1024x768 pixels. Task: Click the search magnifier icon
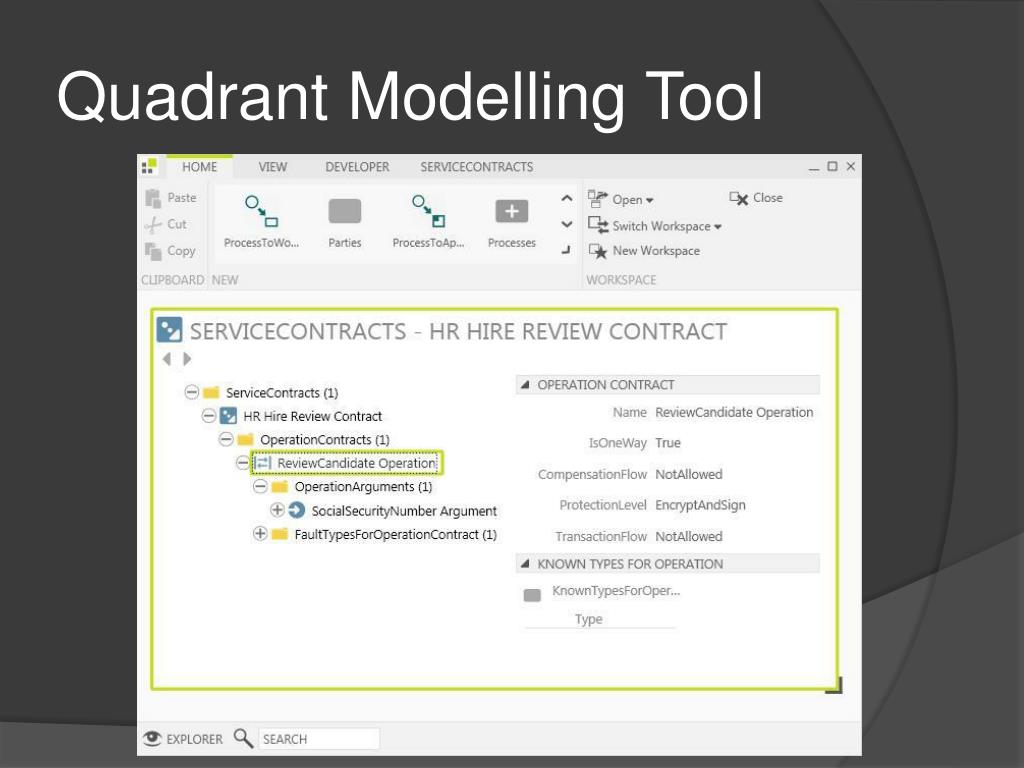(x=243, y=739)
